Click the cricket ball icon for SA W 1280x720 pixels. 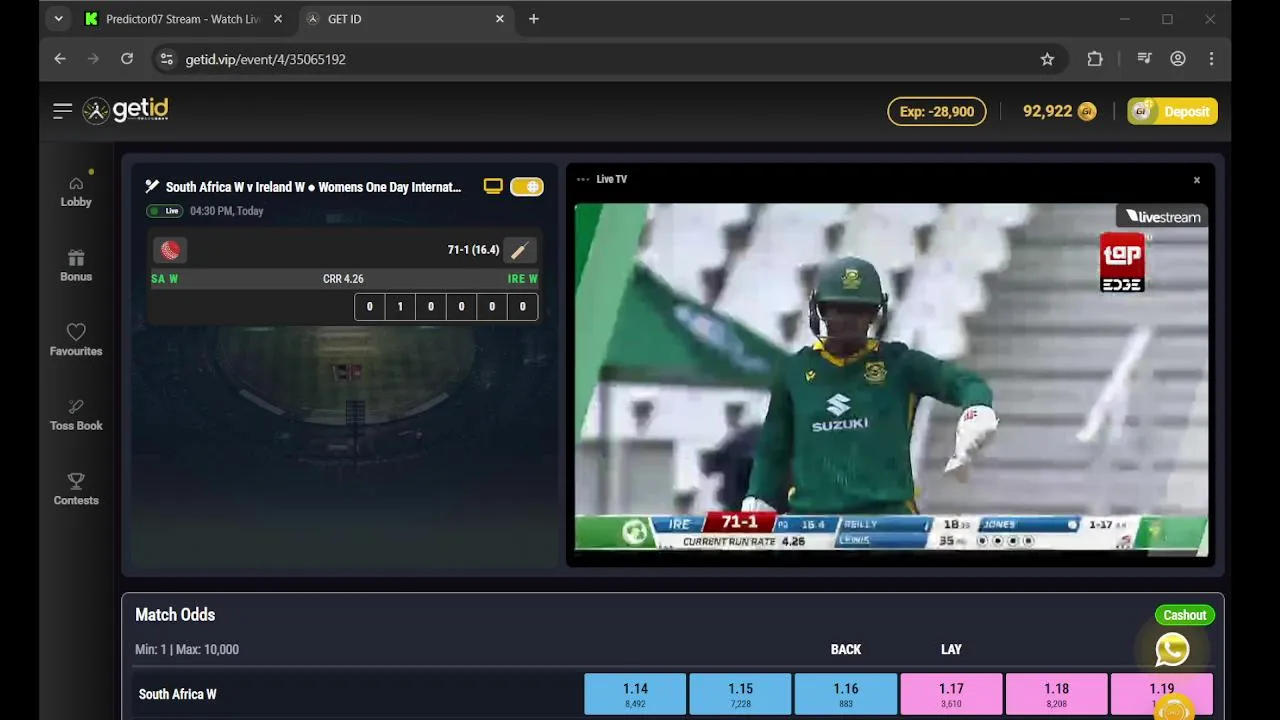pyautogui.click(x=170, y=250)
